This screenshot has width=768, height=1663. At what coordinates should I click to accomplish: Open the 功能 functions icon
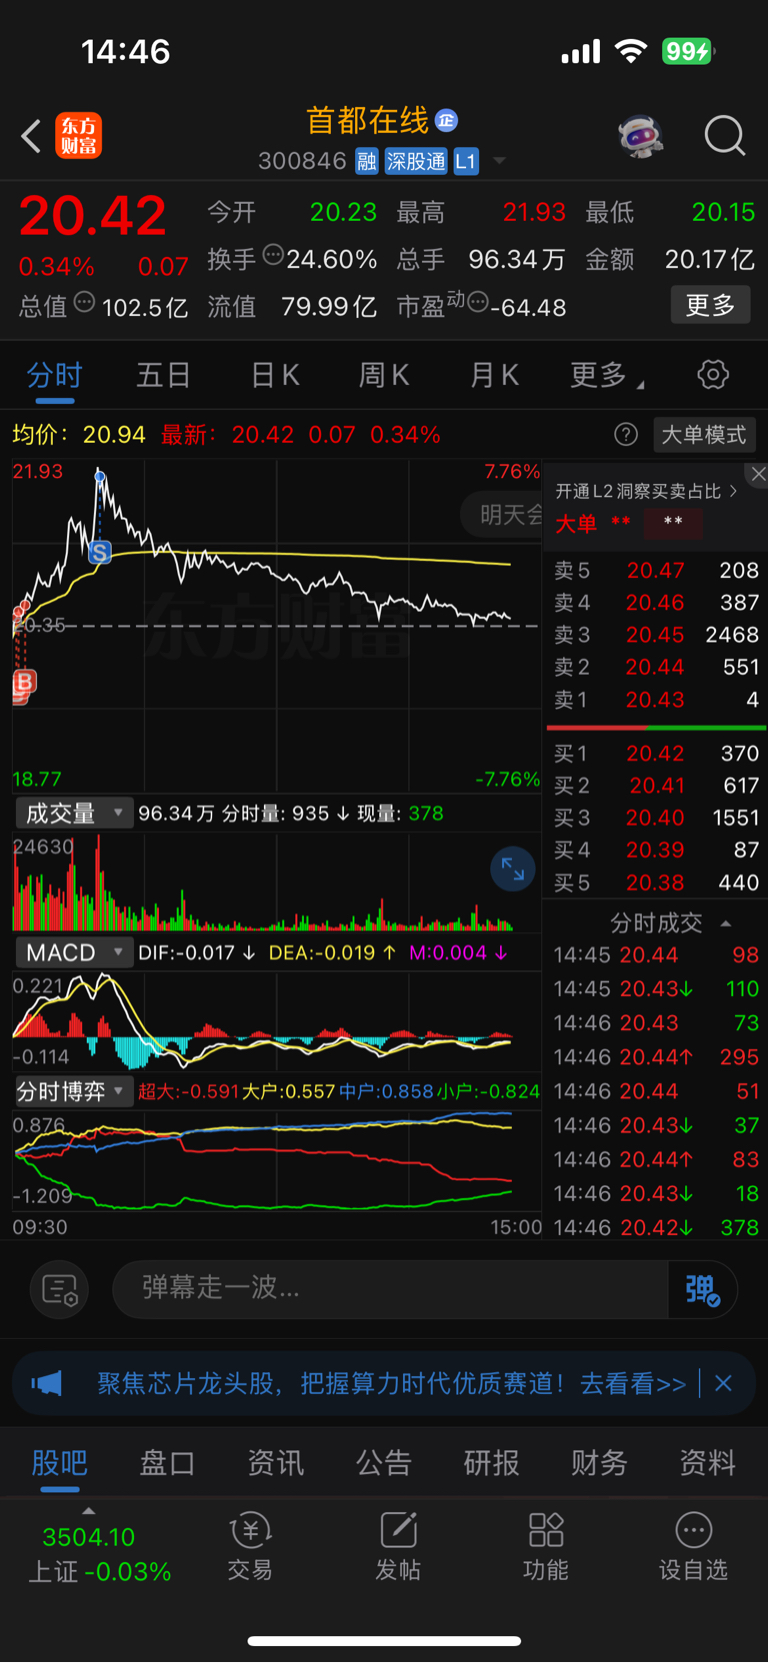tap(546, 1547)
